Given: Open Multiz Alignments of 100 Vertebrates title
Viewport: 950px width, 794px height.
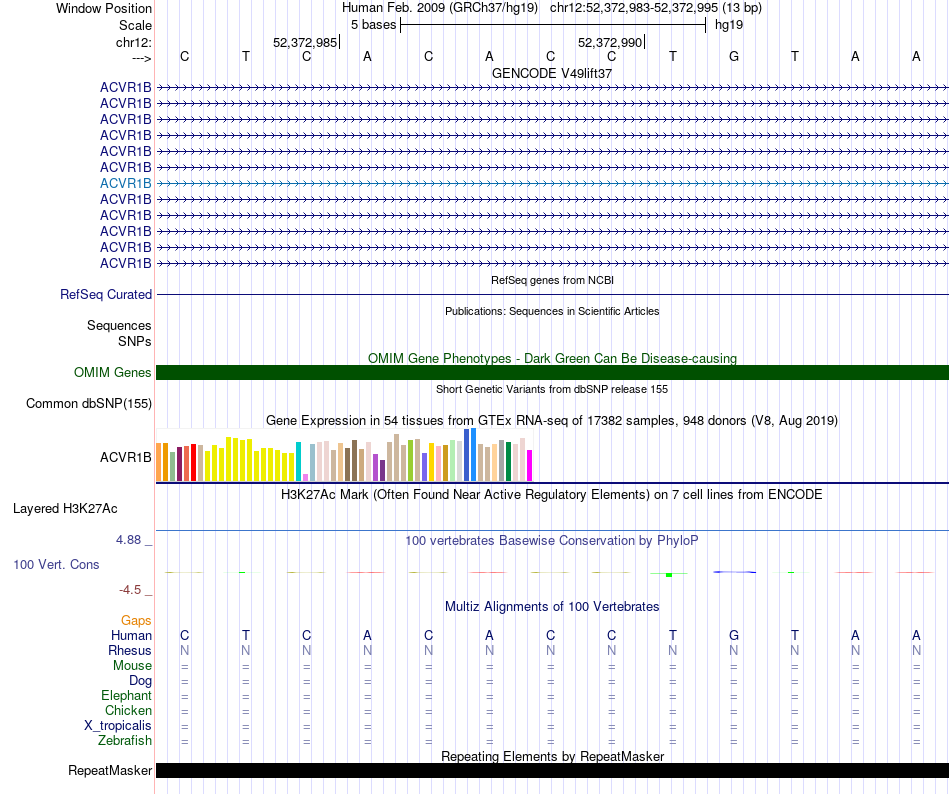Looking at the screenshot, I should (552, 606).
